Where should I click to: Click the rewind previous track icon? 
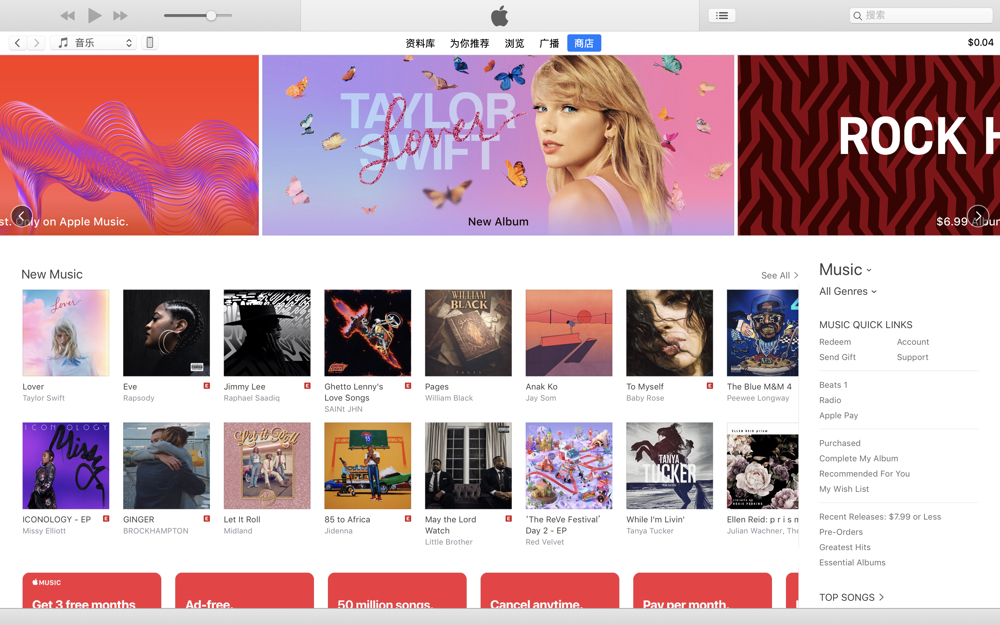(x=68, y=15)
